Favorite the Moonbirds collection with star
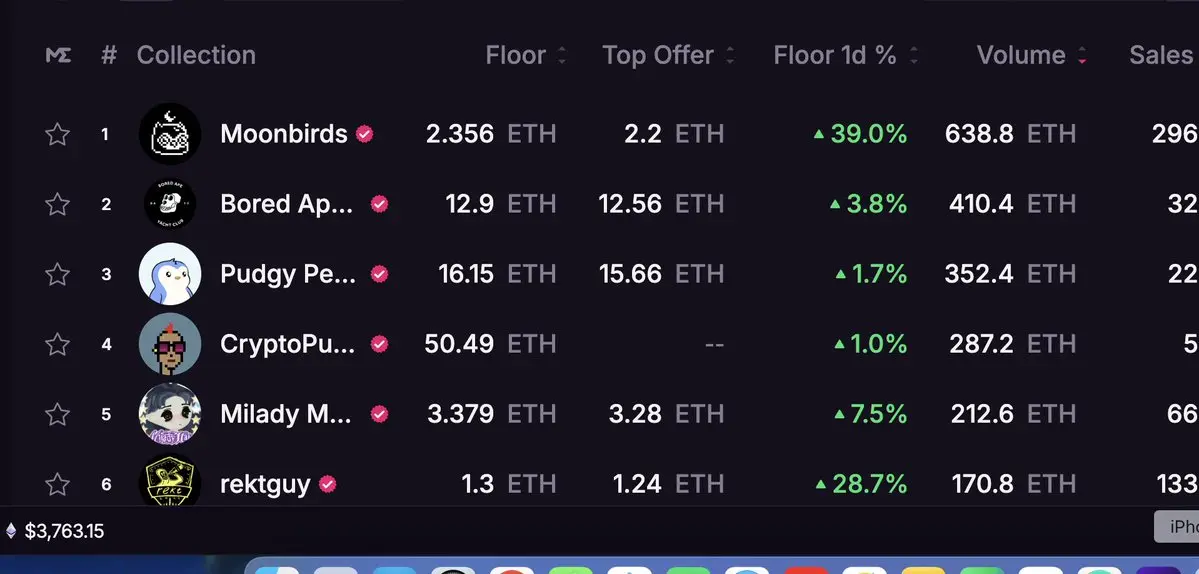The height and width of the screenshot is (574, 1199). [x=57, y=135]
